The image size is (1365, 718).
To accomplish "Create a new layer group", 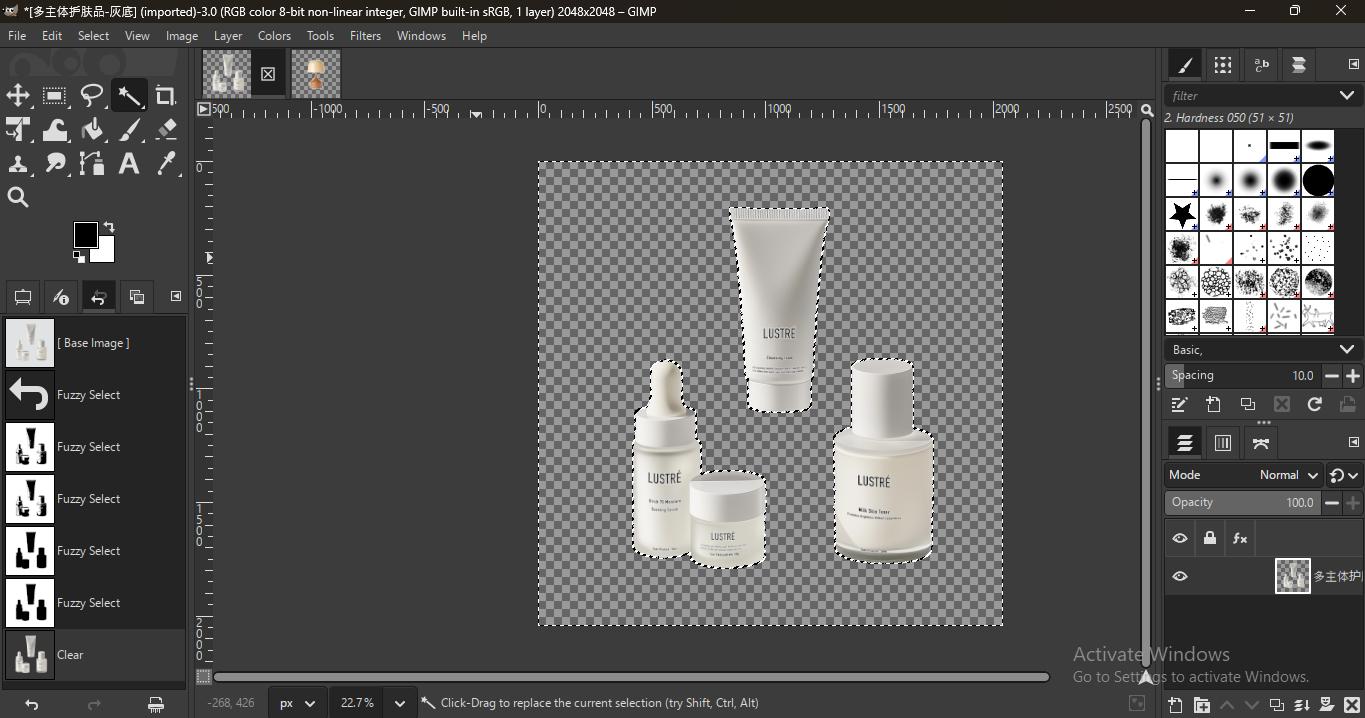I will (x=1202, y=705).
